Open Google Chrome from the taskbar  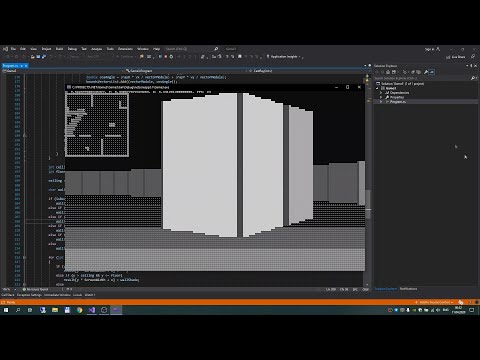pyautogui.click(x=79, y=310)
